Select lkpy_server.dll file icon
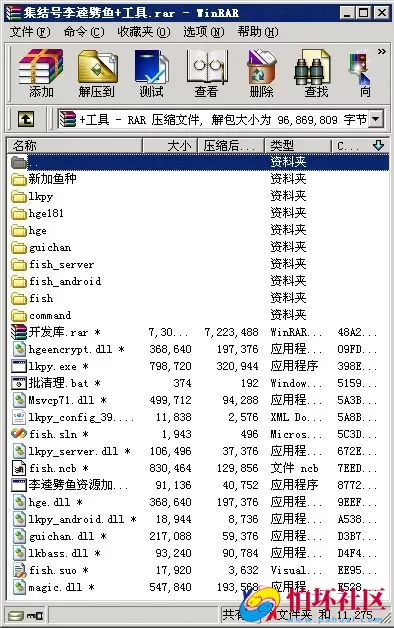The width and height of the screenshot is (394, 628). (x=19, y=451)
